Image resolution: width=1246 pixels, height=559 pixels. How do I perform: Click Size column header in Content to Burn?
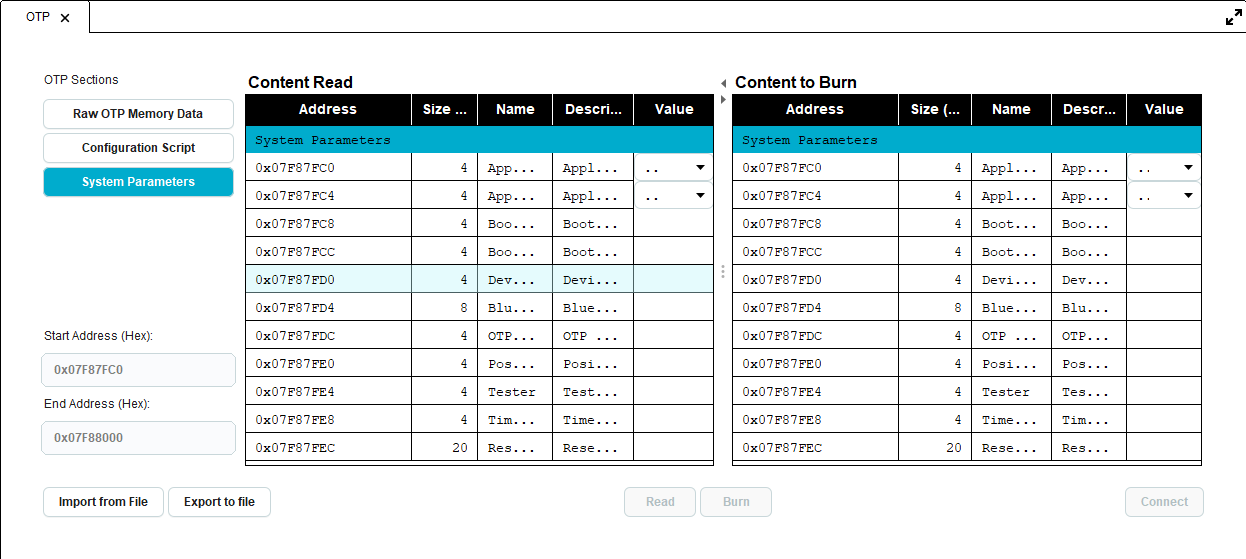coord(935,109)
